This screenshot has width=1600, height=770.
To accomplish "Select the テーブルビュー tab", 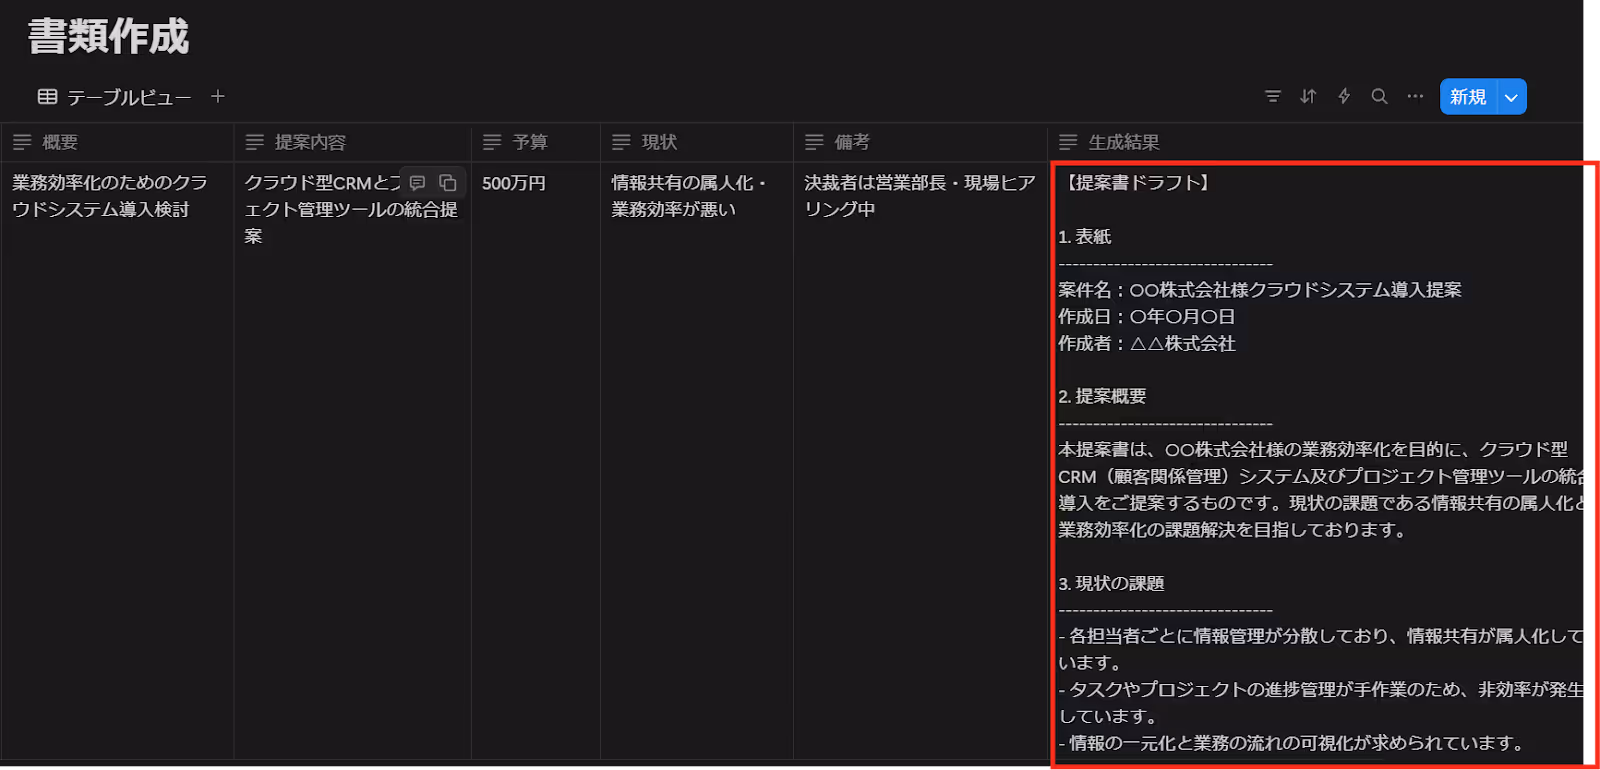I will pyautogui.click(x=115, y=97).
